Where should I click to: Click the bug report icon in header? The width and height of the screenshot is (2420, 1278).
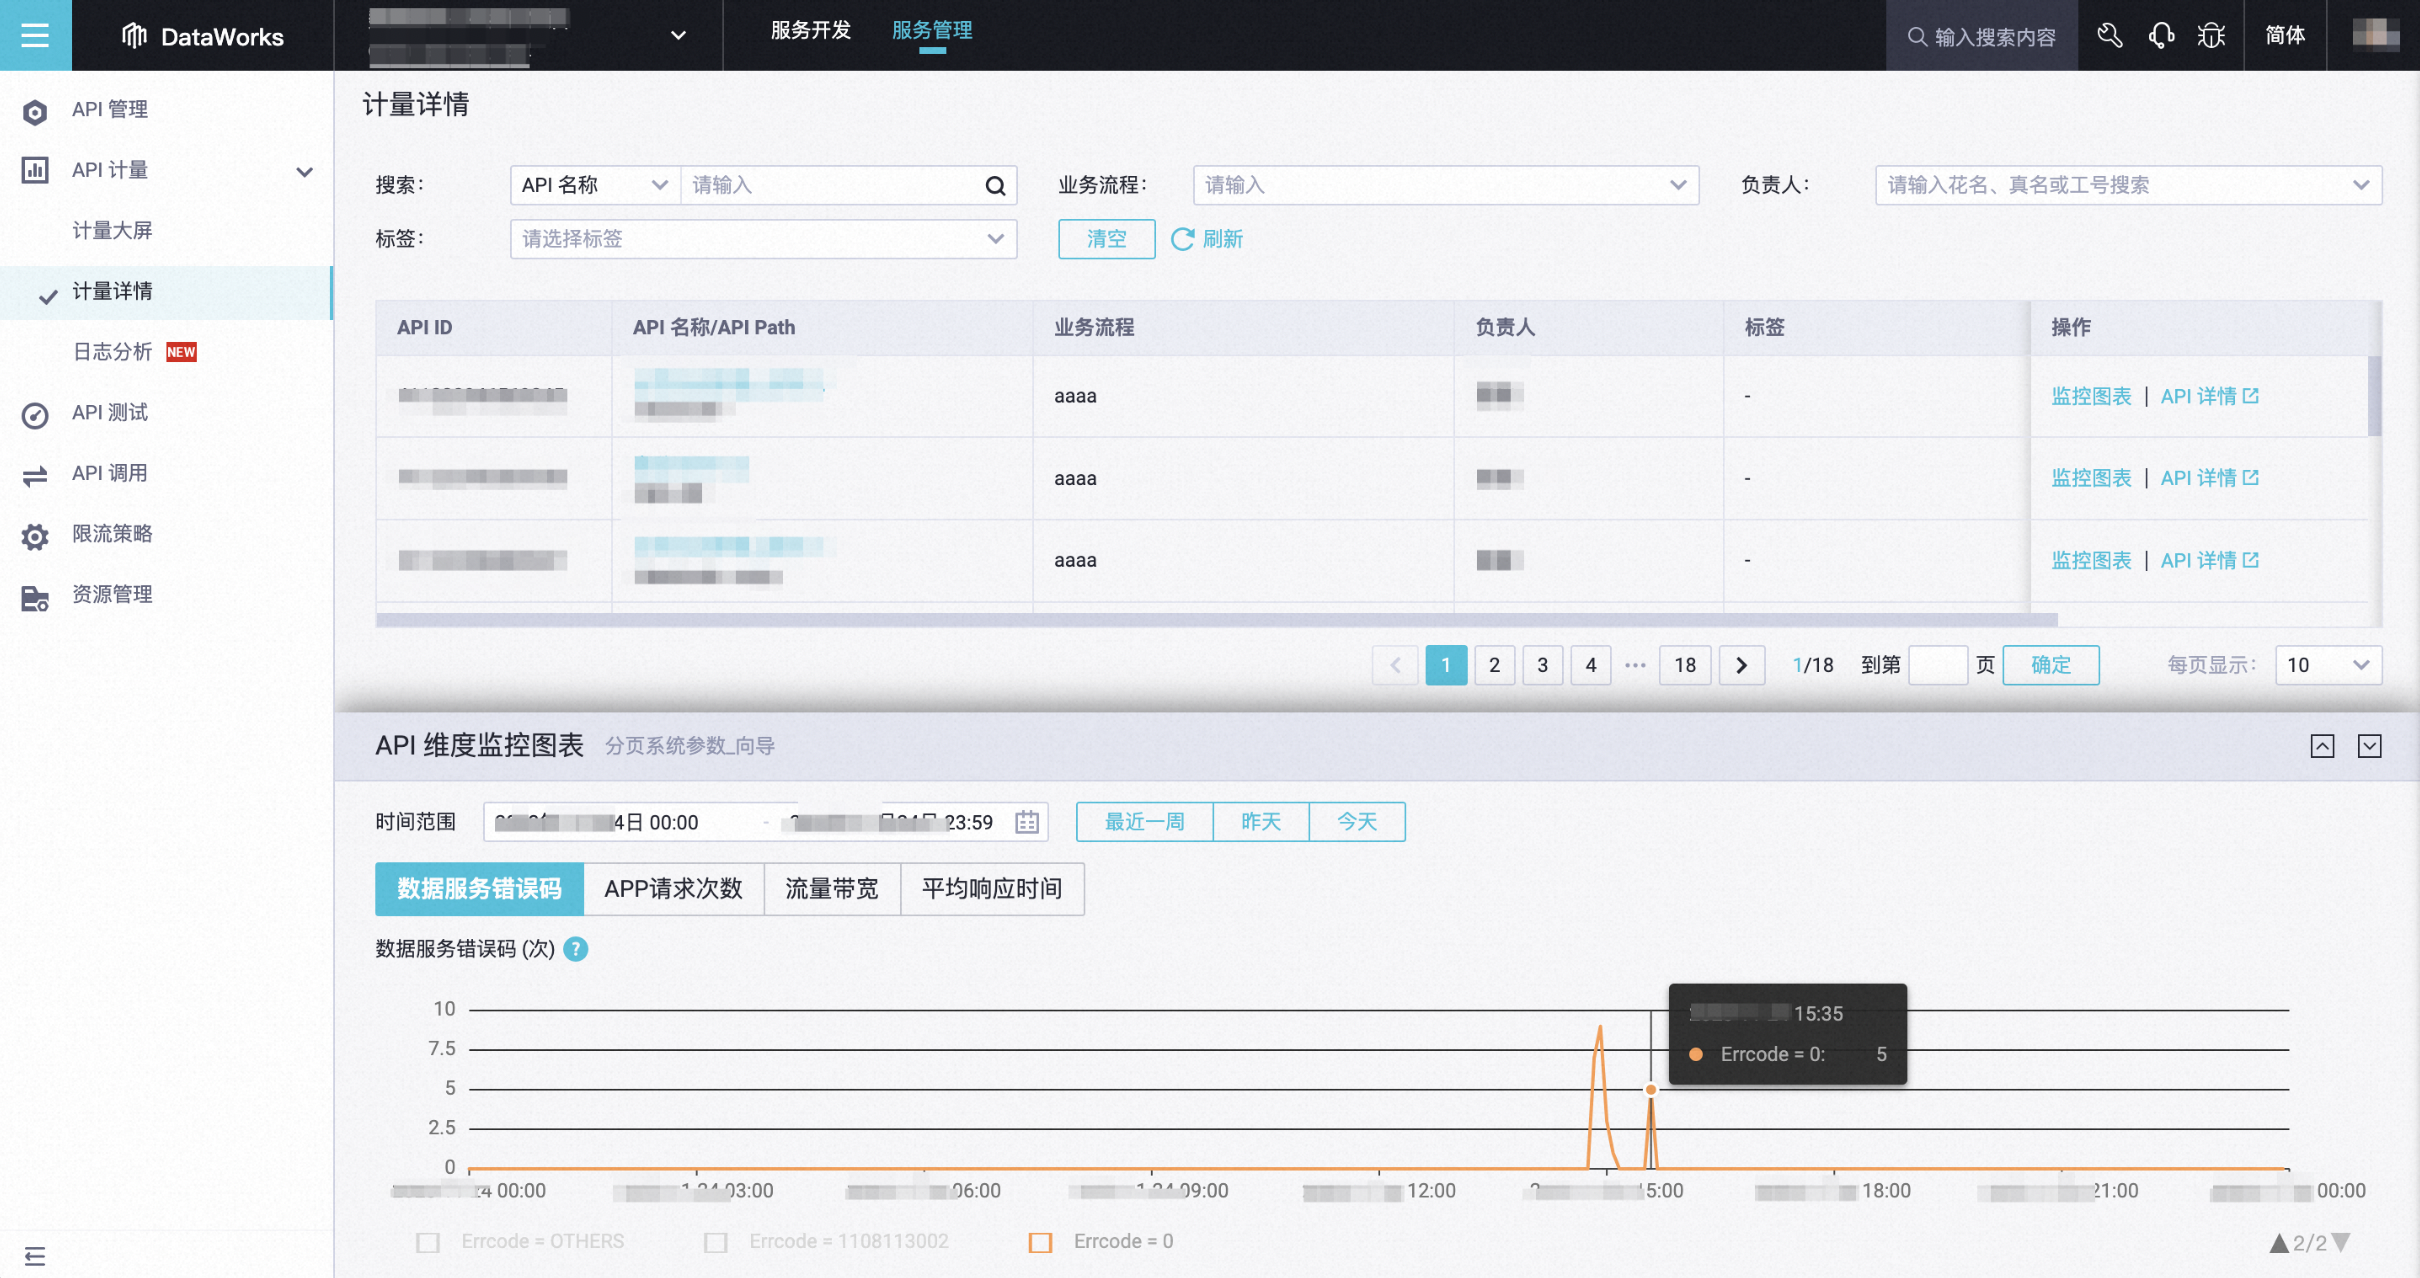point(2212,36)
